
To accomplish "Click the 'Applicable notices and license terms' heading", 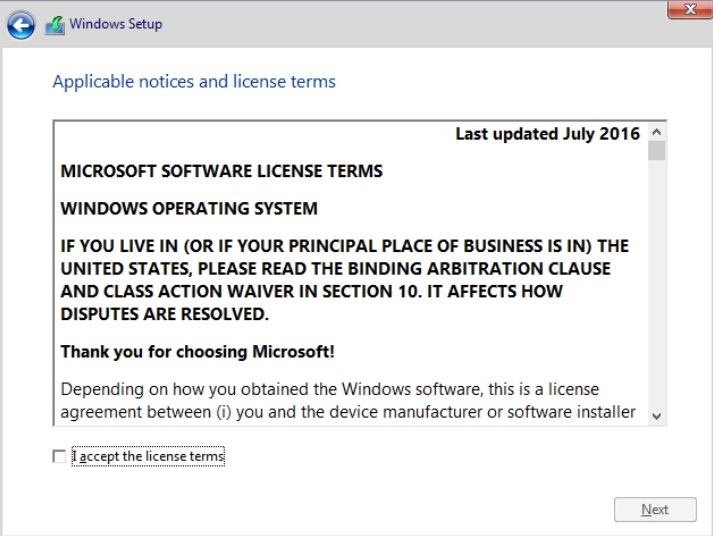I will [194, 82].
